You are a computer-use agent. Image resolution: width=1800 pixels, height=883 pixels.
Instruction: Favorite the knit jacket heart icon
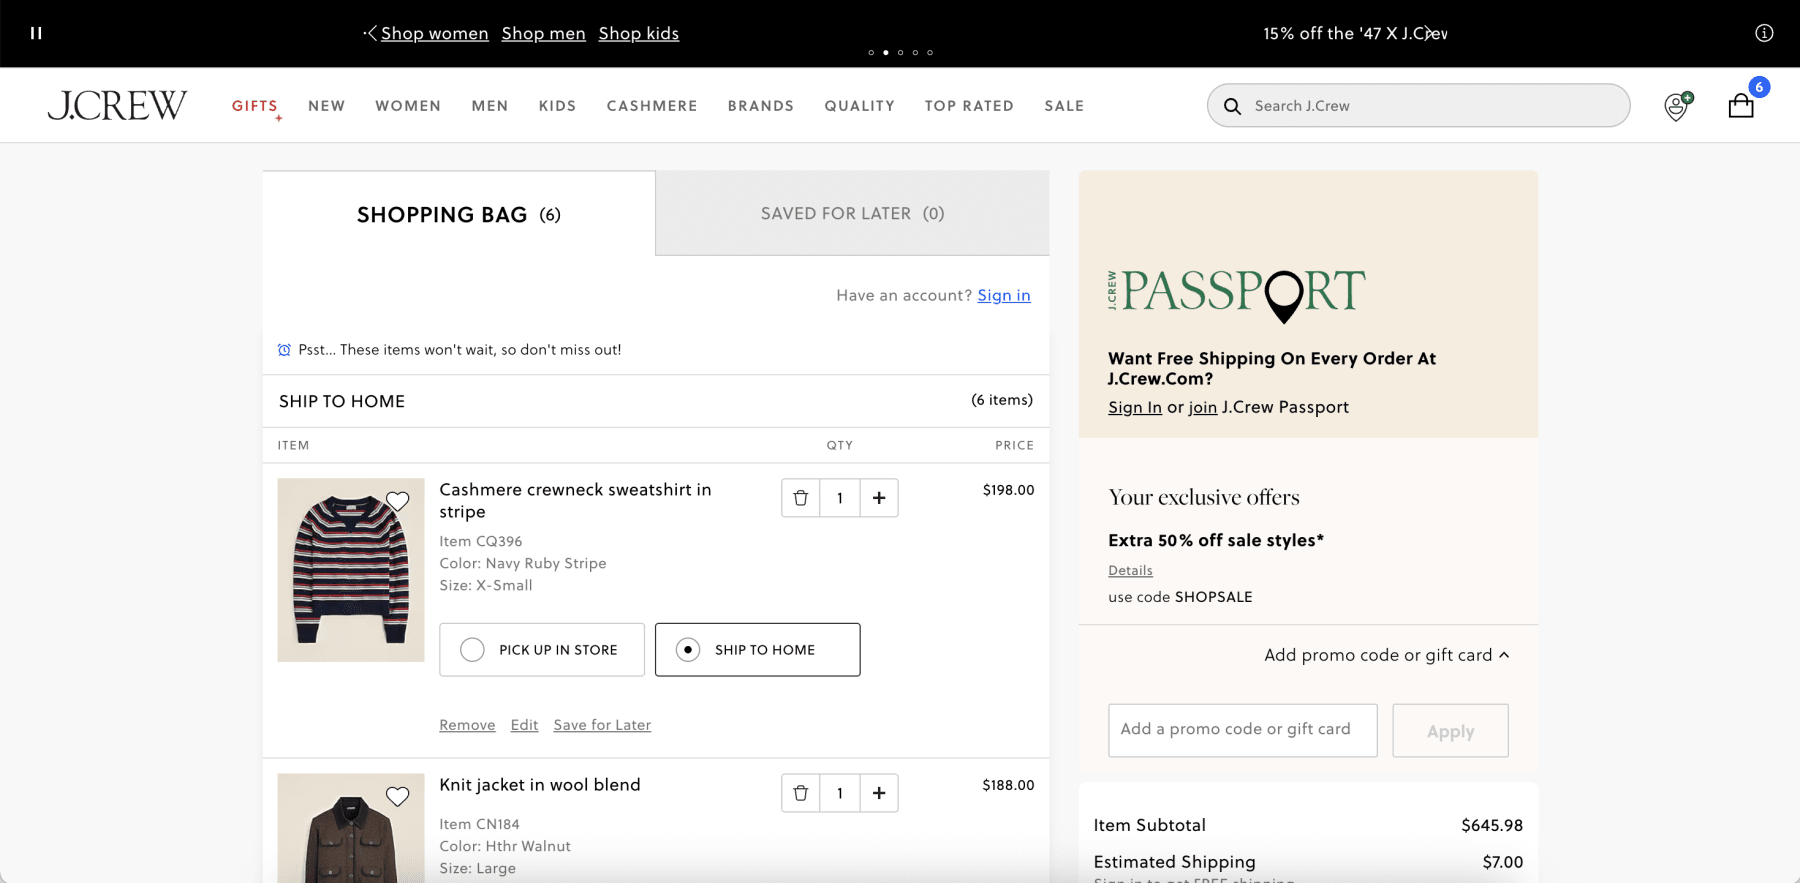(x=398, y=796)
